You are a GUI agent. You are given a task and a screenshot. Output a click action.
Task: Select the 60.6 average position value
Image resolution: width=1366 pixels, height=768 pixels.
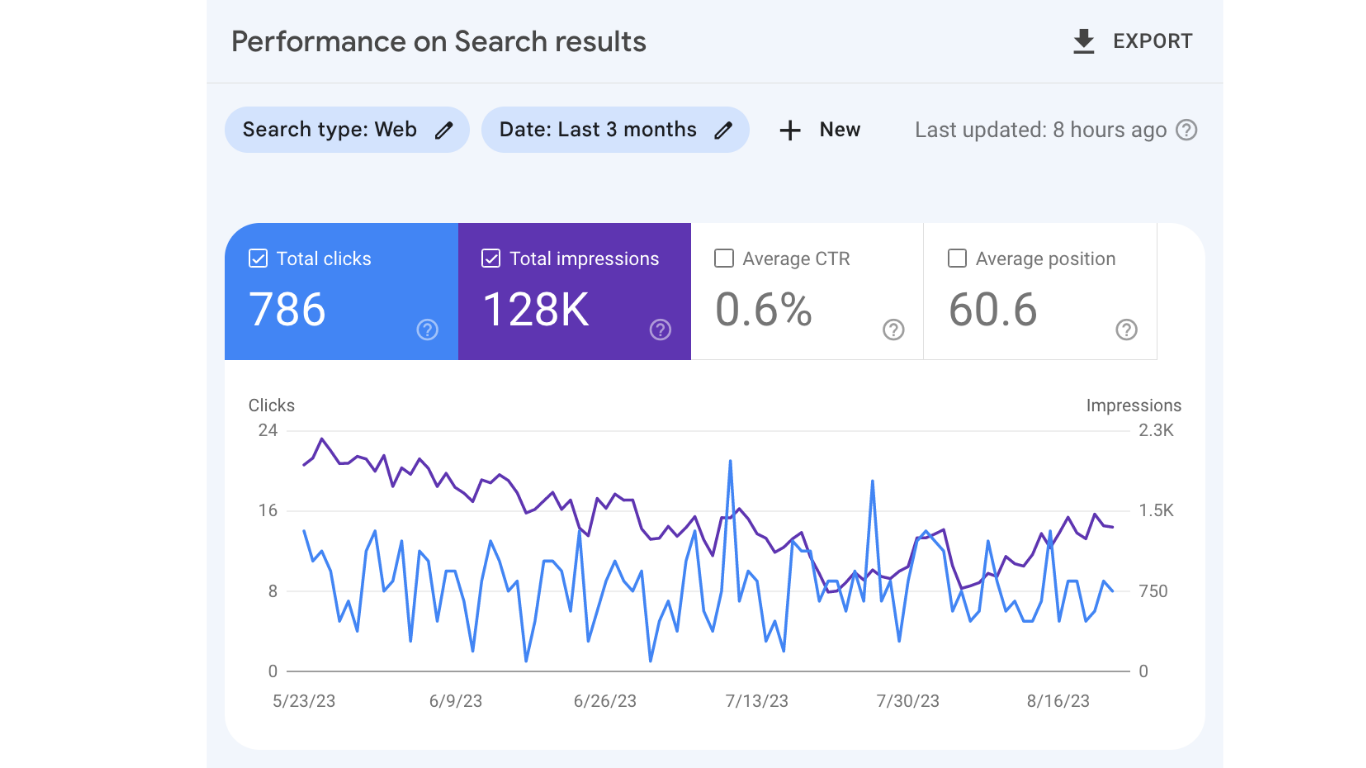coord(993,310)
